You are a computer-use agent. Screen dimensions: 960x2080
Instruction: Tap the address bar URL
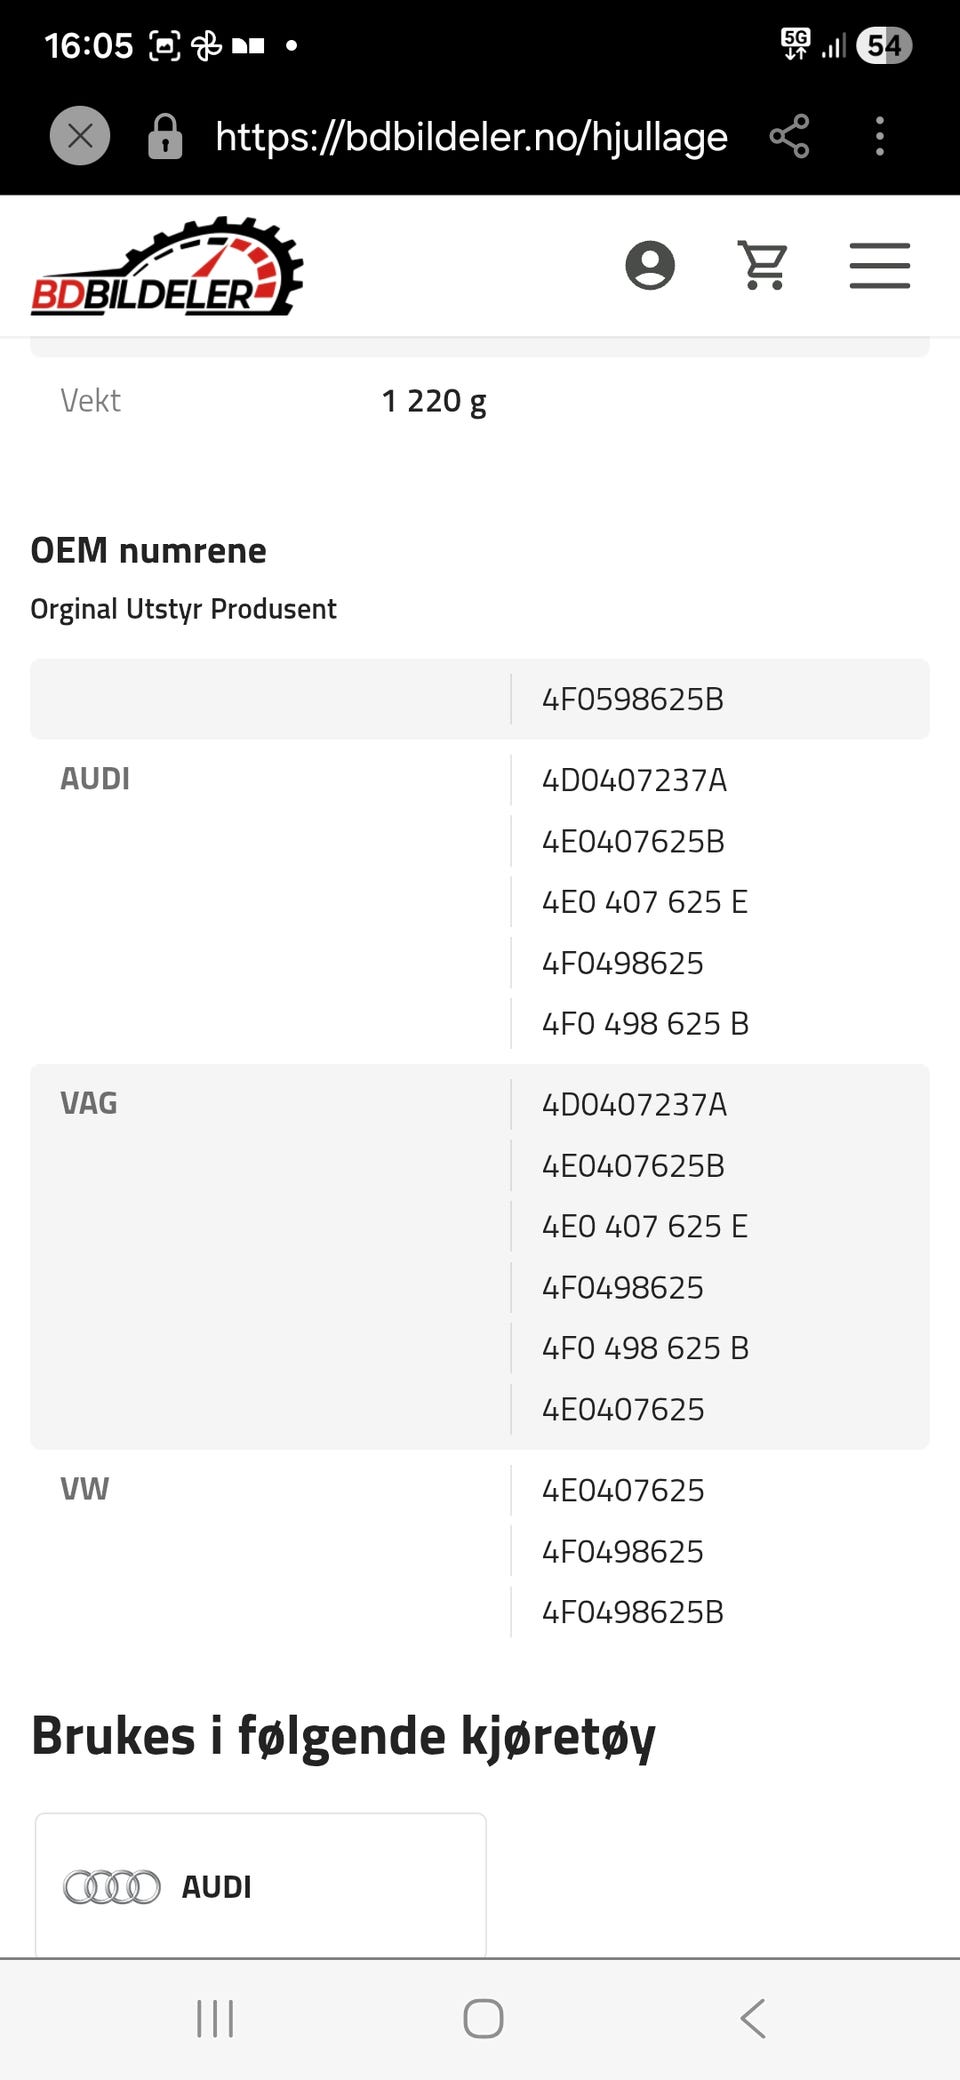click(471, 136)
